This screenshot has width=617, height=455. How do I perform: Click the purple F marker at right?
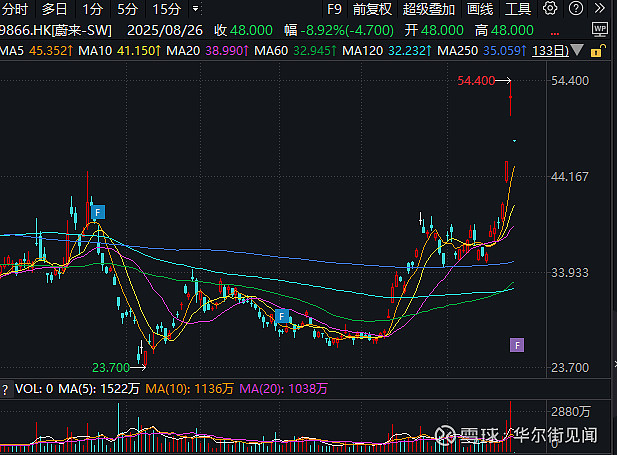click(x=517, y=345)
